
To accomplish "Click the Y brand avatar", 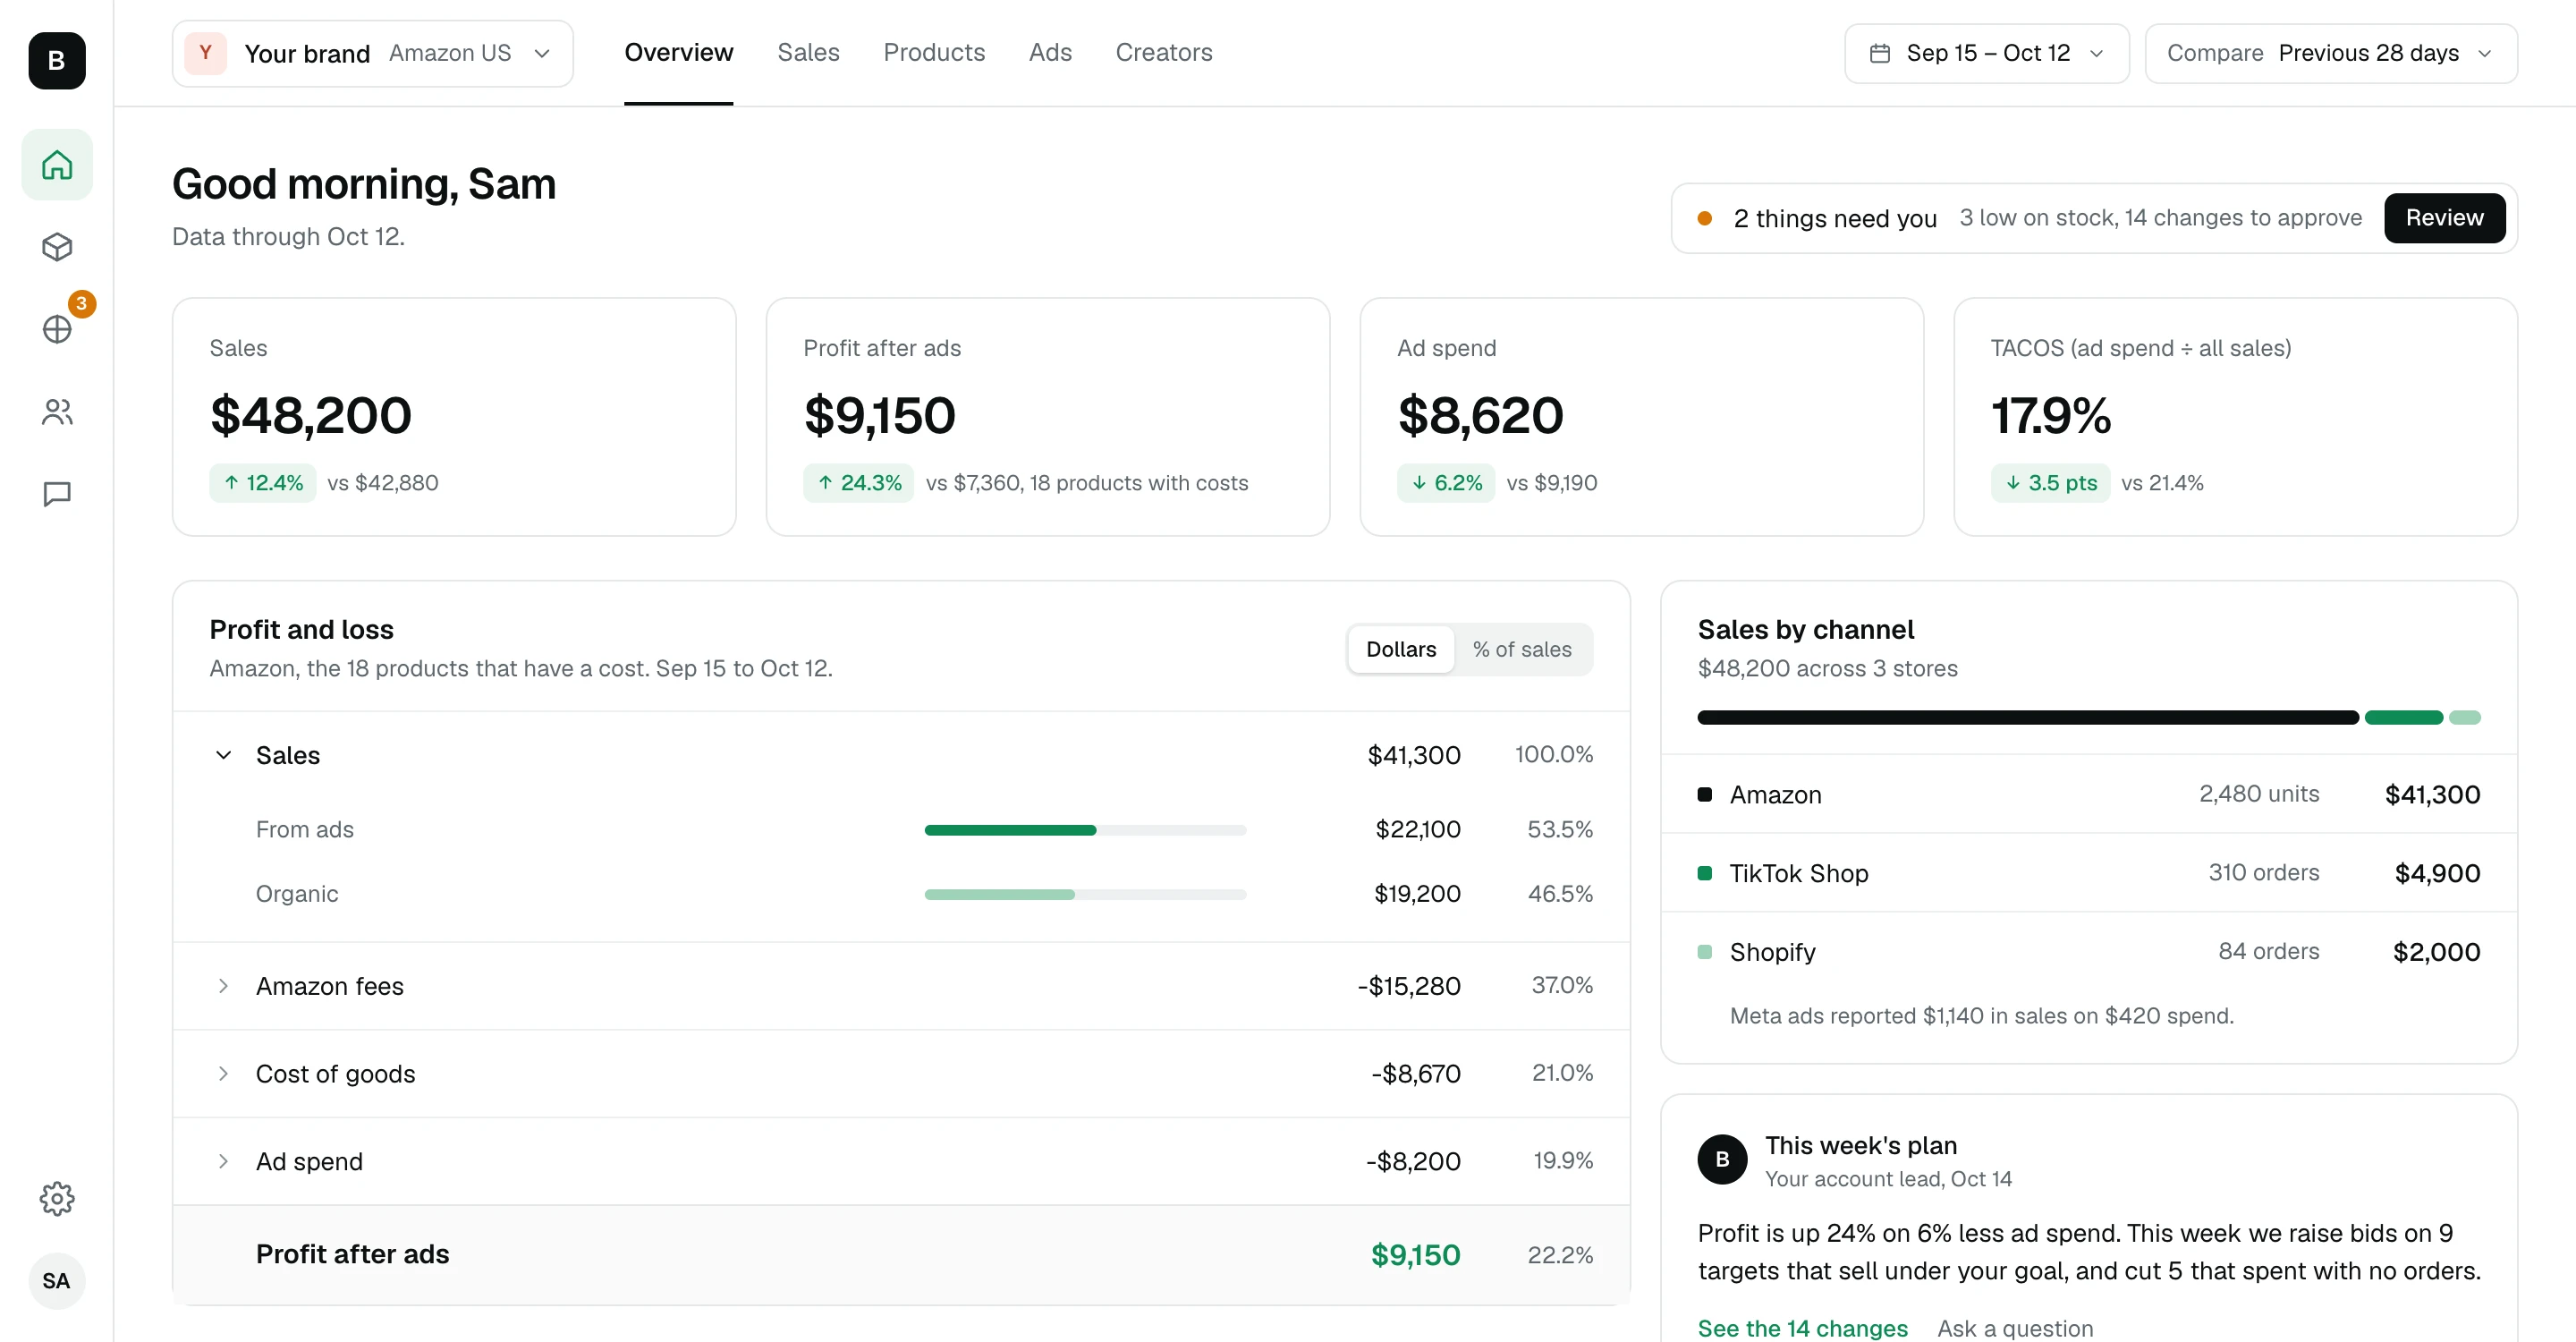I will pos(205,53).
